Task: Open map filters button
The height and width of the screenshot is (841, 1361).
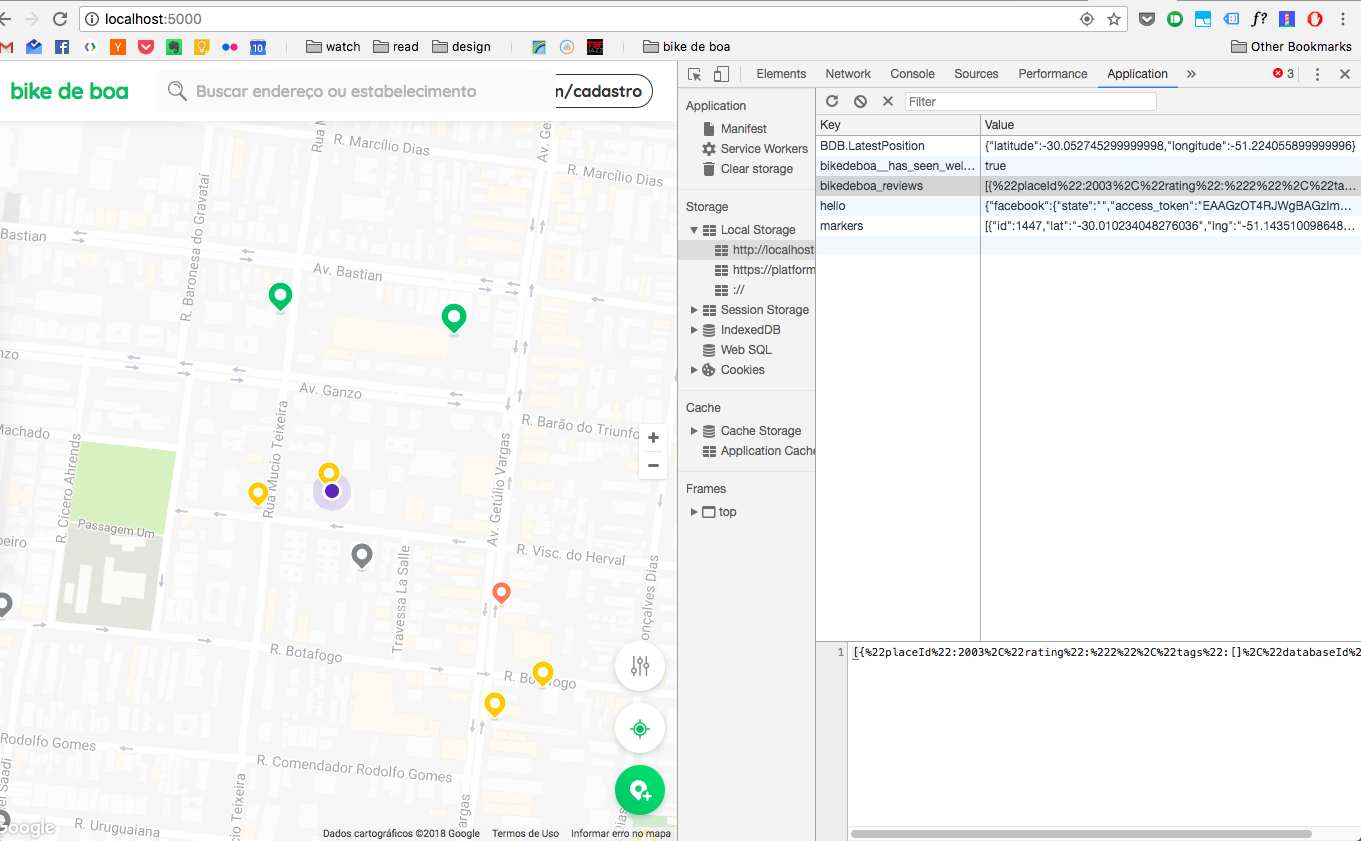Action: (x=640, y=666)
